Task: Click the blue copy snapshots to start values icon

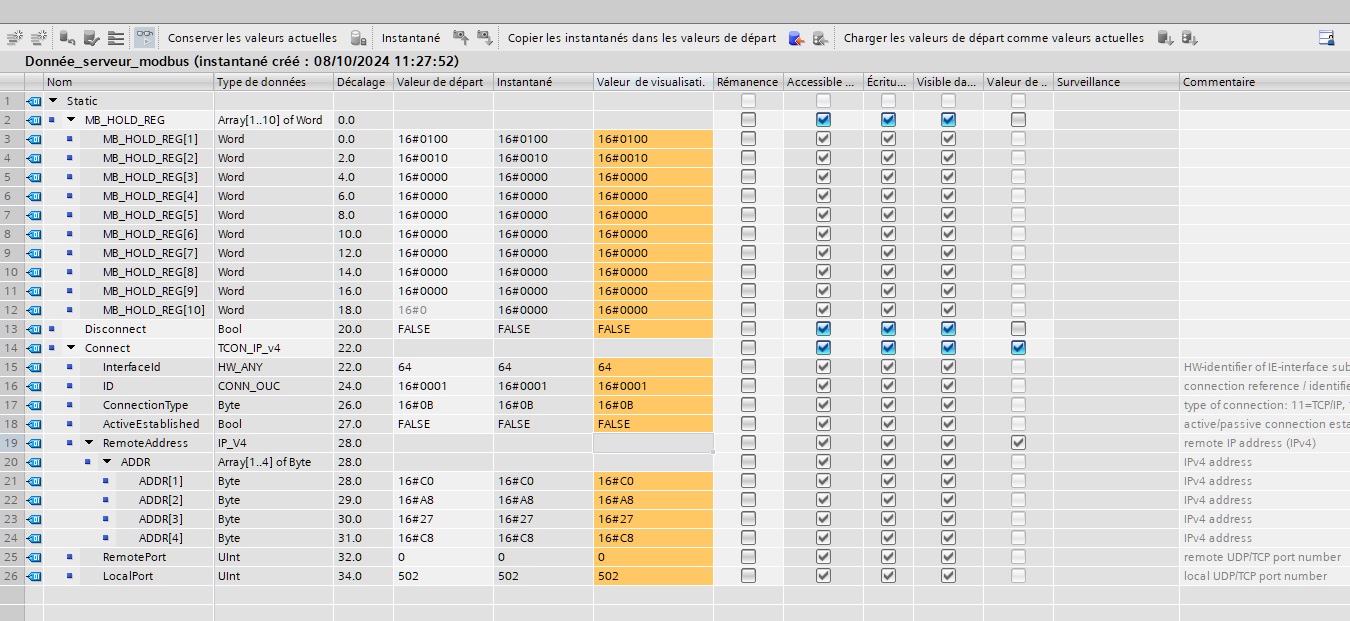Action: [x=795, y=38]
